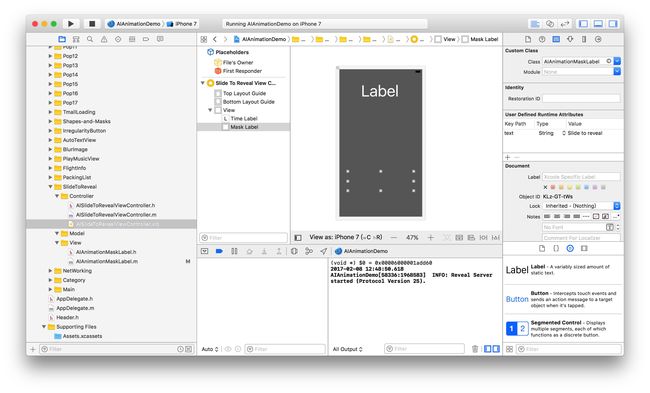Show the Identity inspector tab
The height and width of the screenshot is (393, 650).
pos(556,39)
